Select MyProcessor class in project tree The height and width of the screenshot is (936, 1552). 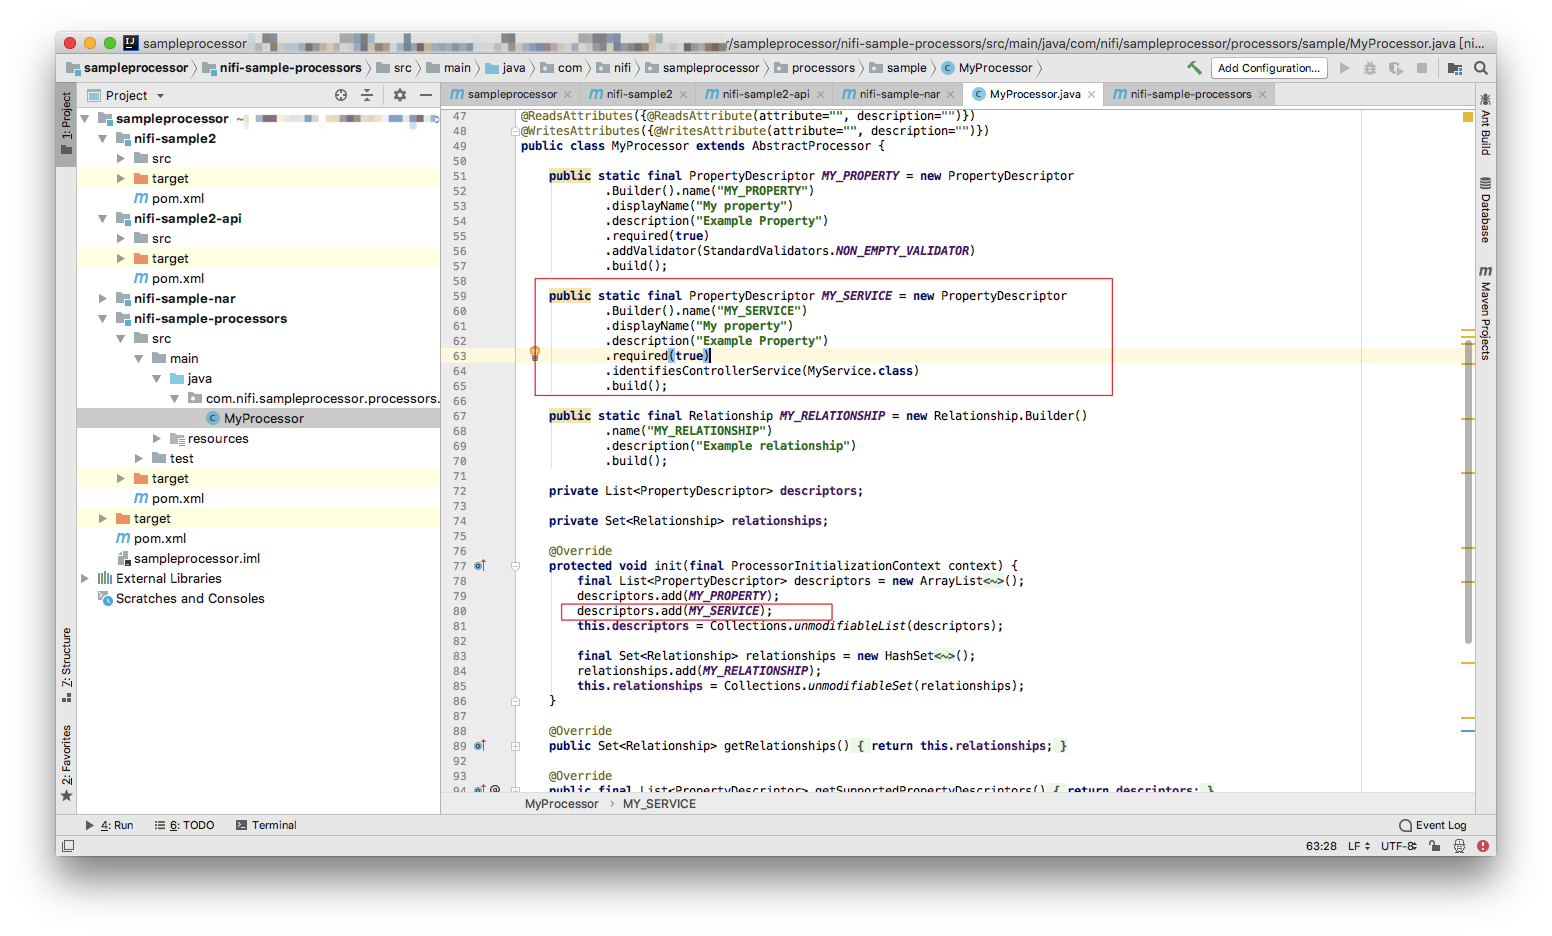264,419
